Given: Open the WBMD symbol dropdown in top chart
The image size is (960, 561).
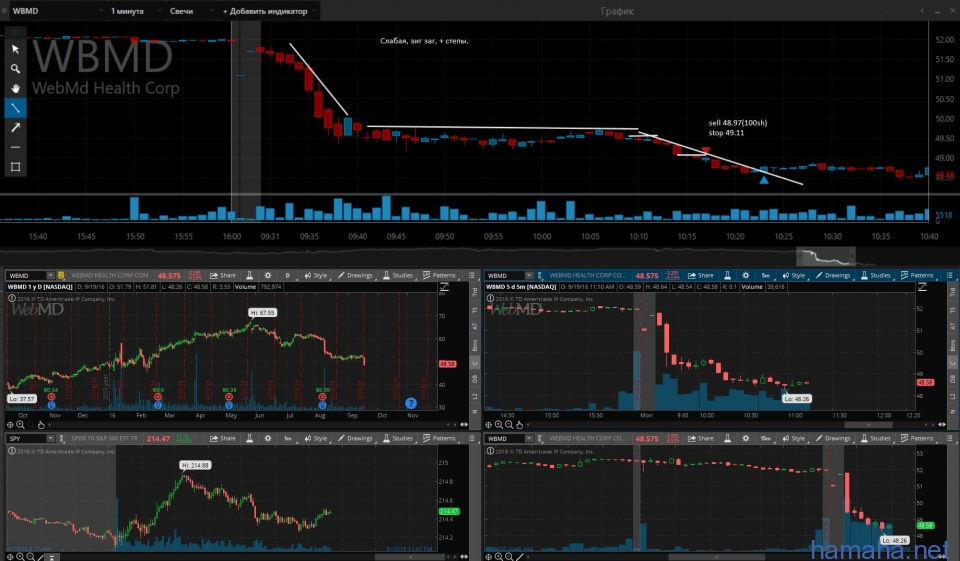Looking at the screenshot, I should [57, 11].
